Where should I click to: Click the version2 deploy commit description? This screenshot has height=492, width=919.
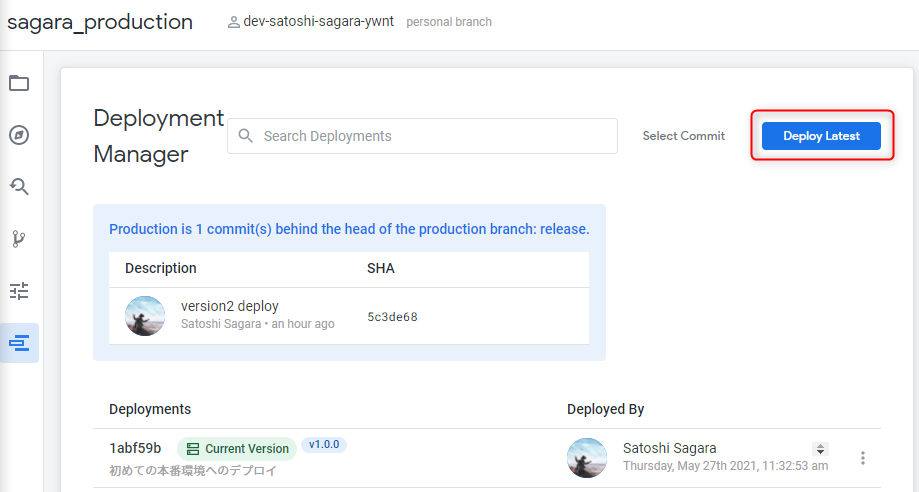(x=230, y=306)
